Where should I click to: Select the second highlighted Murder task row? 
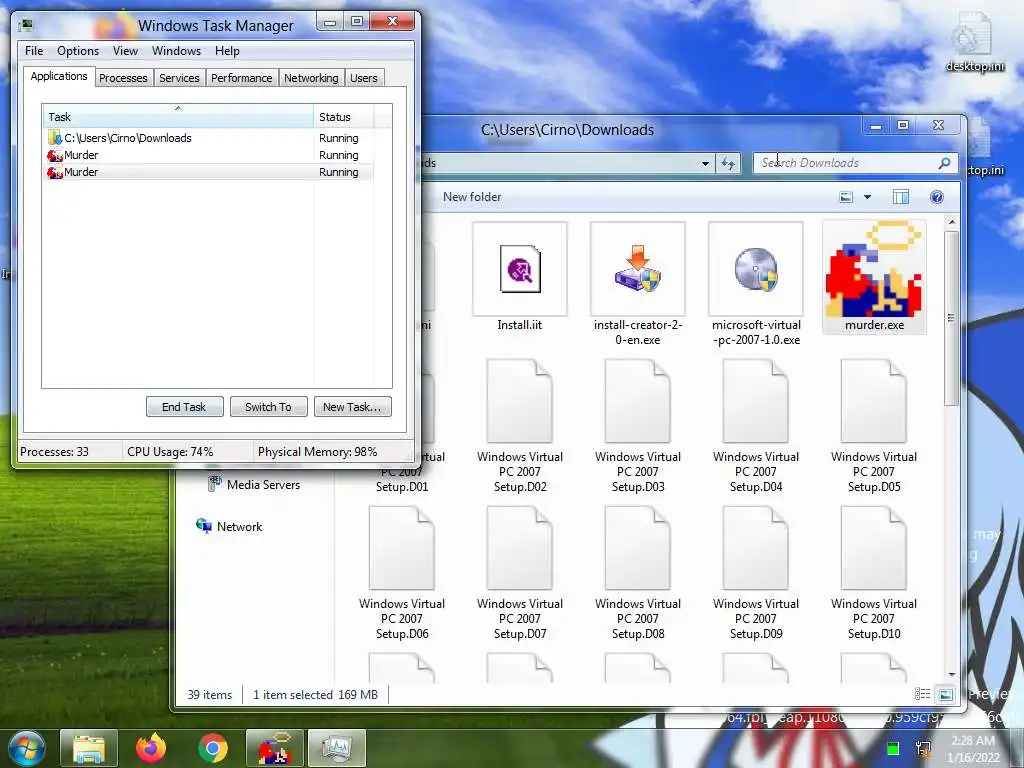coord(209,172)
